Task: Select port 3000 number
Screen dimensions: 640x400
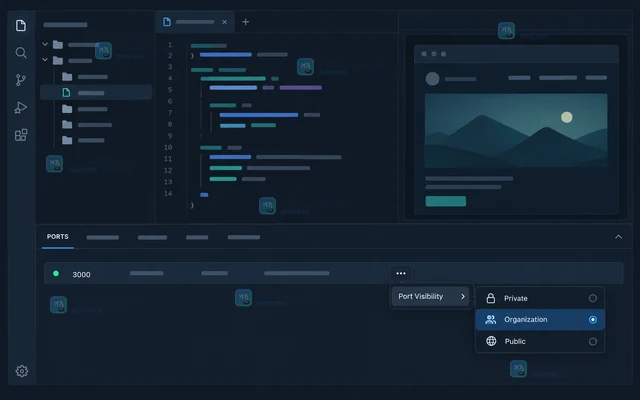Action: (81, 275)
